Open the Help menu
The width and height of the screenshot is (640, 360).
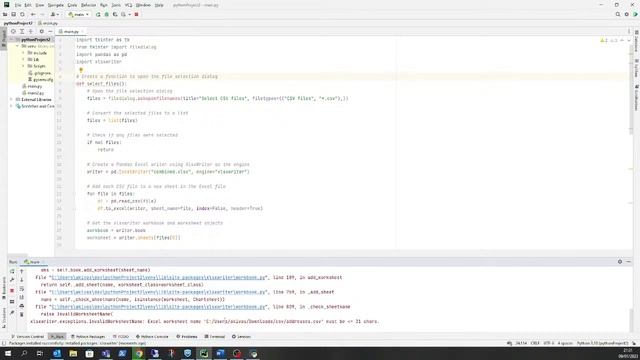click(159, 5)
